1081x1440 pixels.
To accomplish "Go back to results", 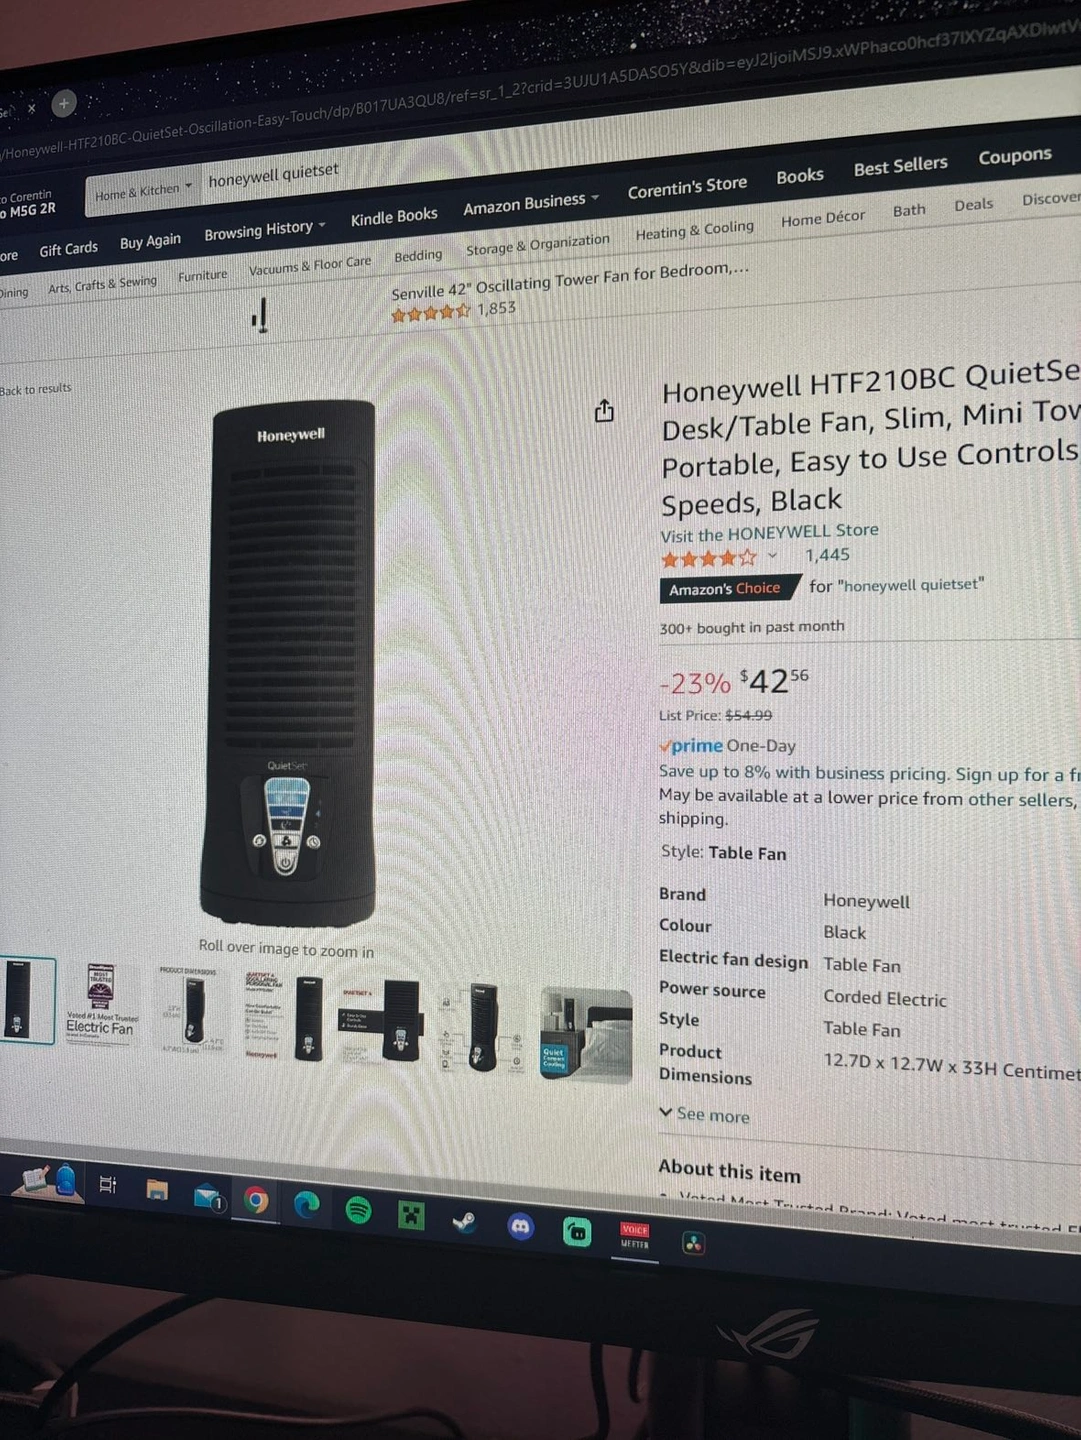I will [36, 389].
